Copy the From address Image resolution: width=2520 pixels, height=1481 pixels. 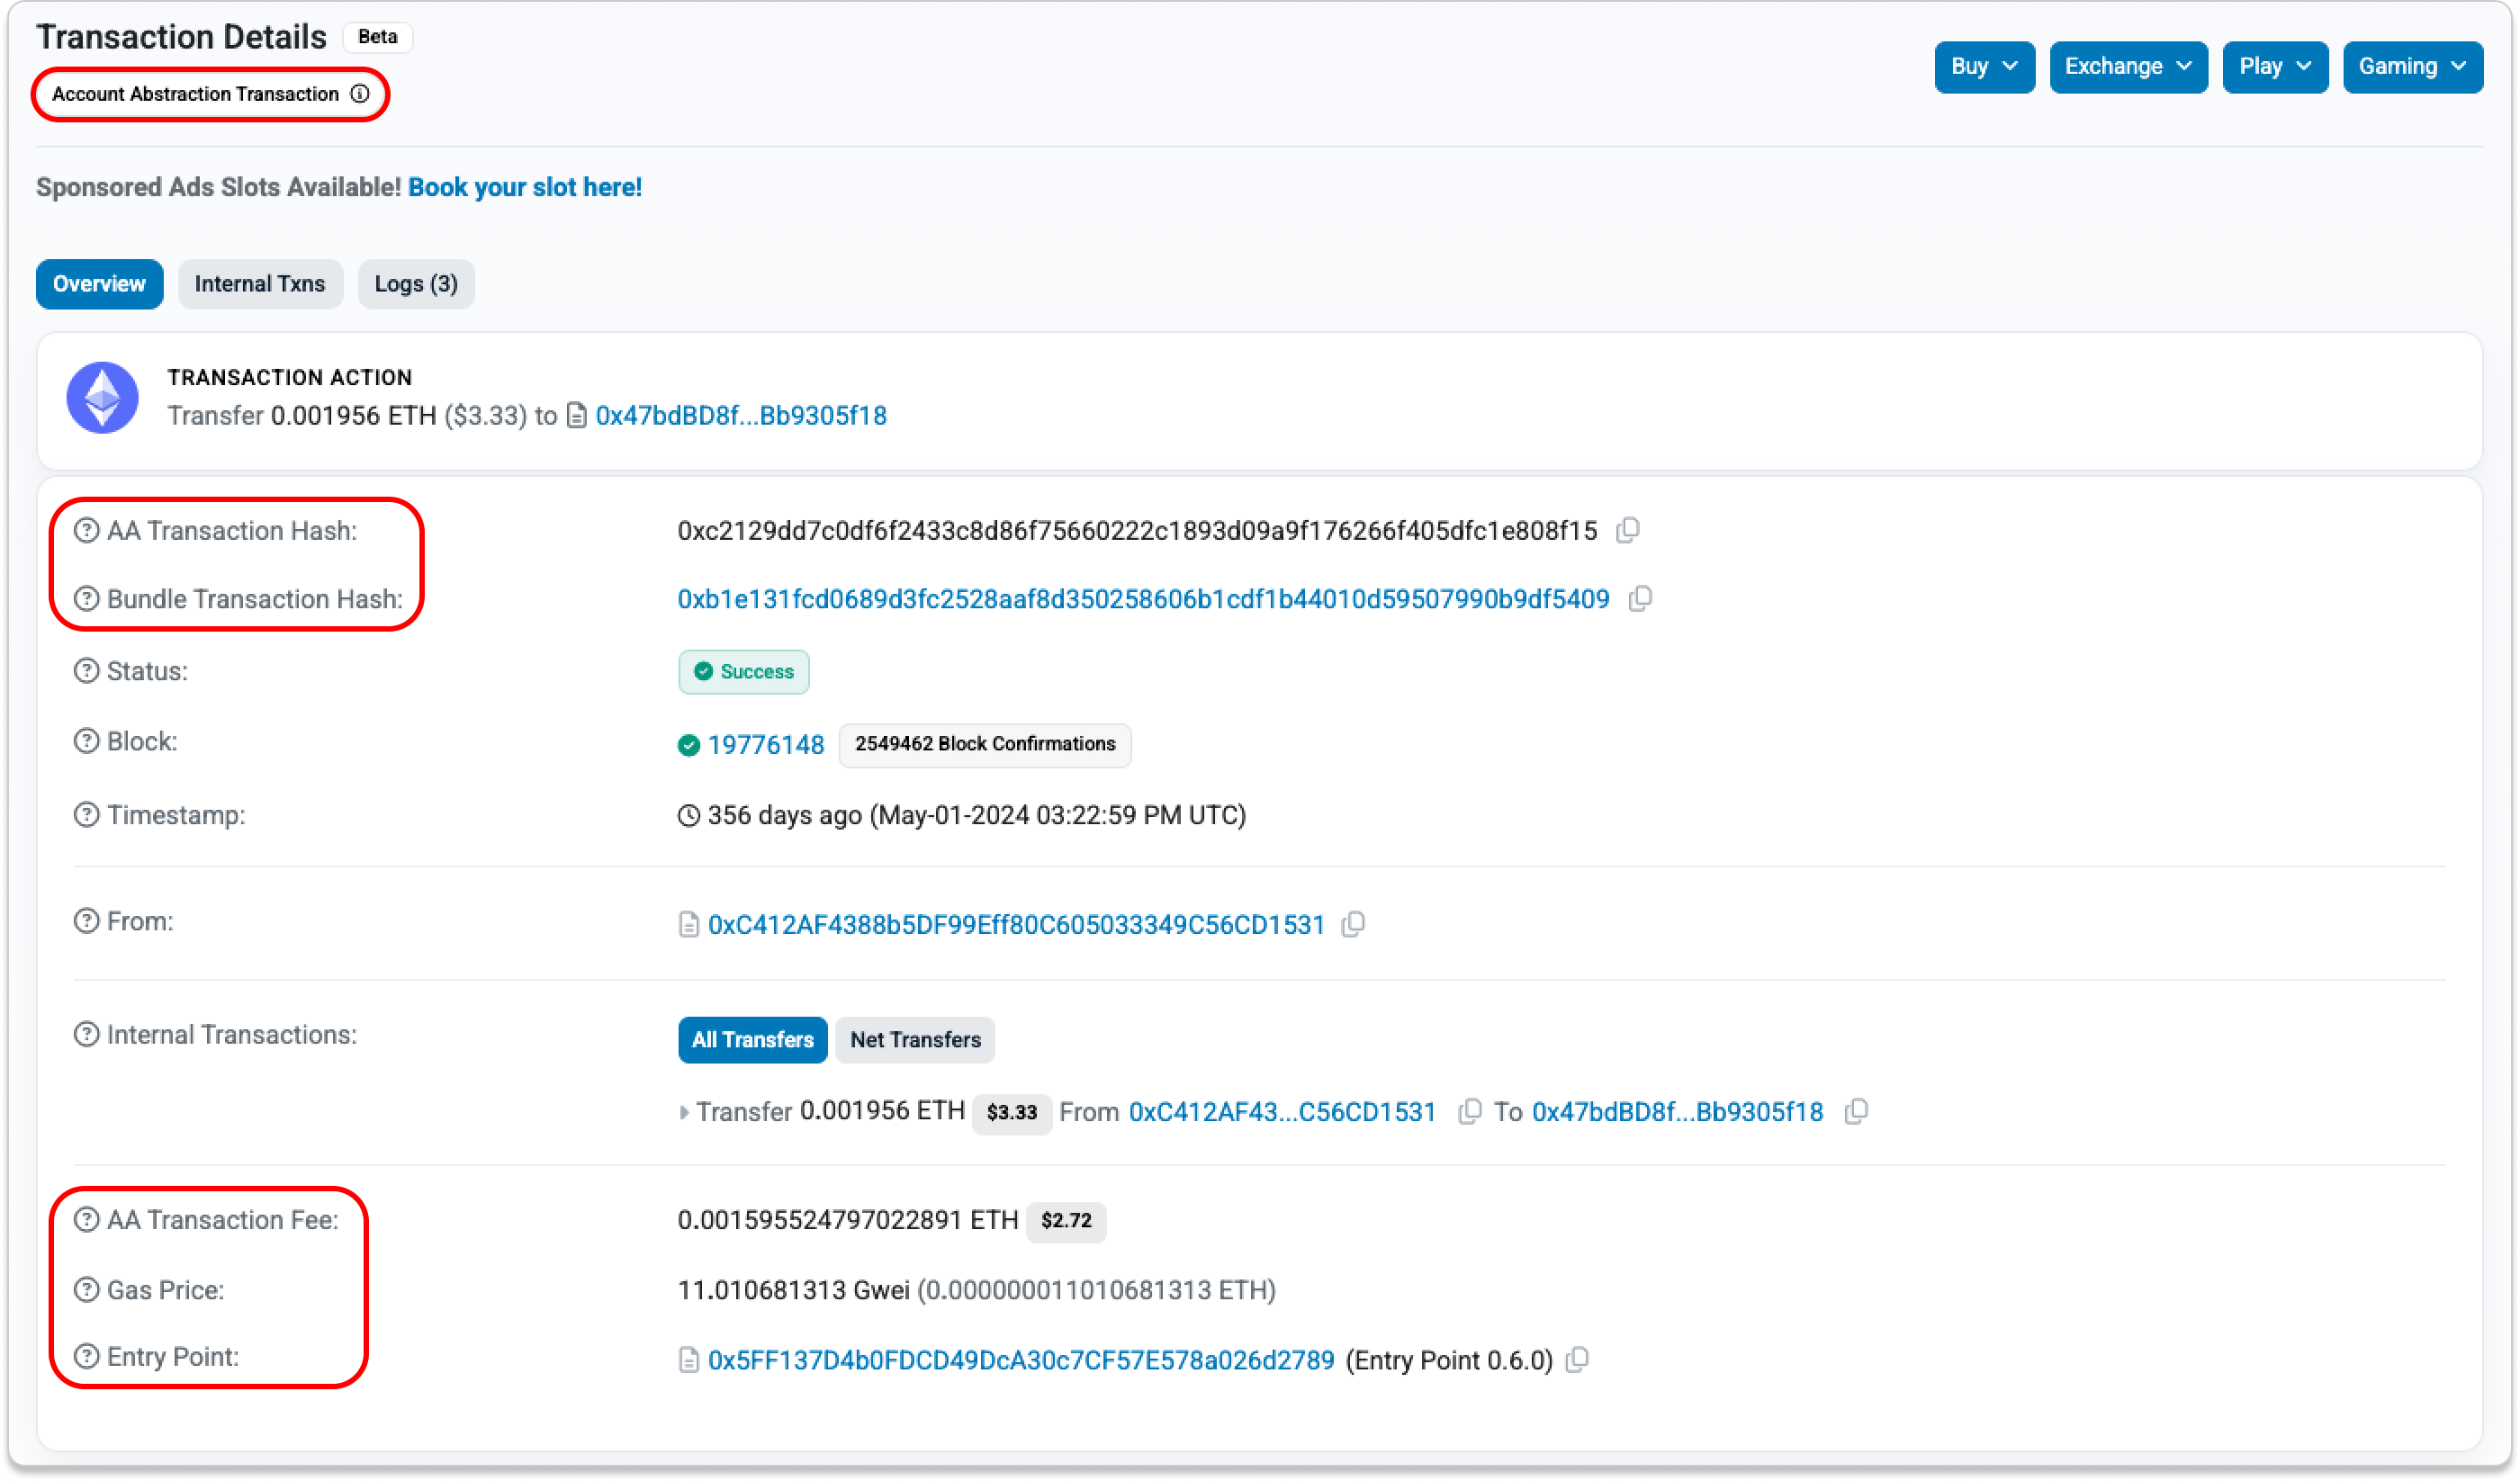tap(1353, 924)
